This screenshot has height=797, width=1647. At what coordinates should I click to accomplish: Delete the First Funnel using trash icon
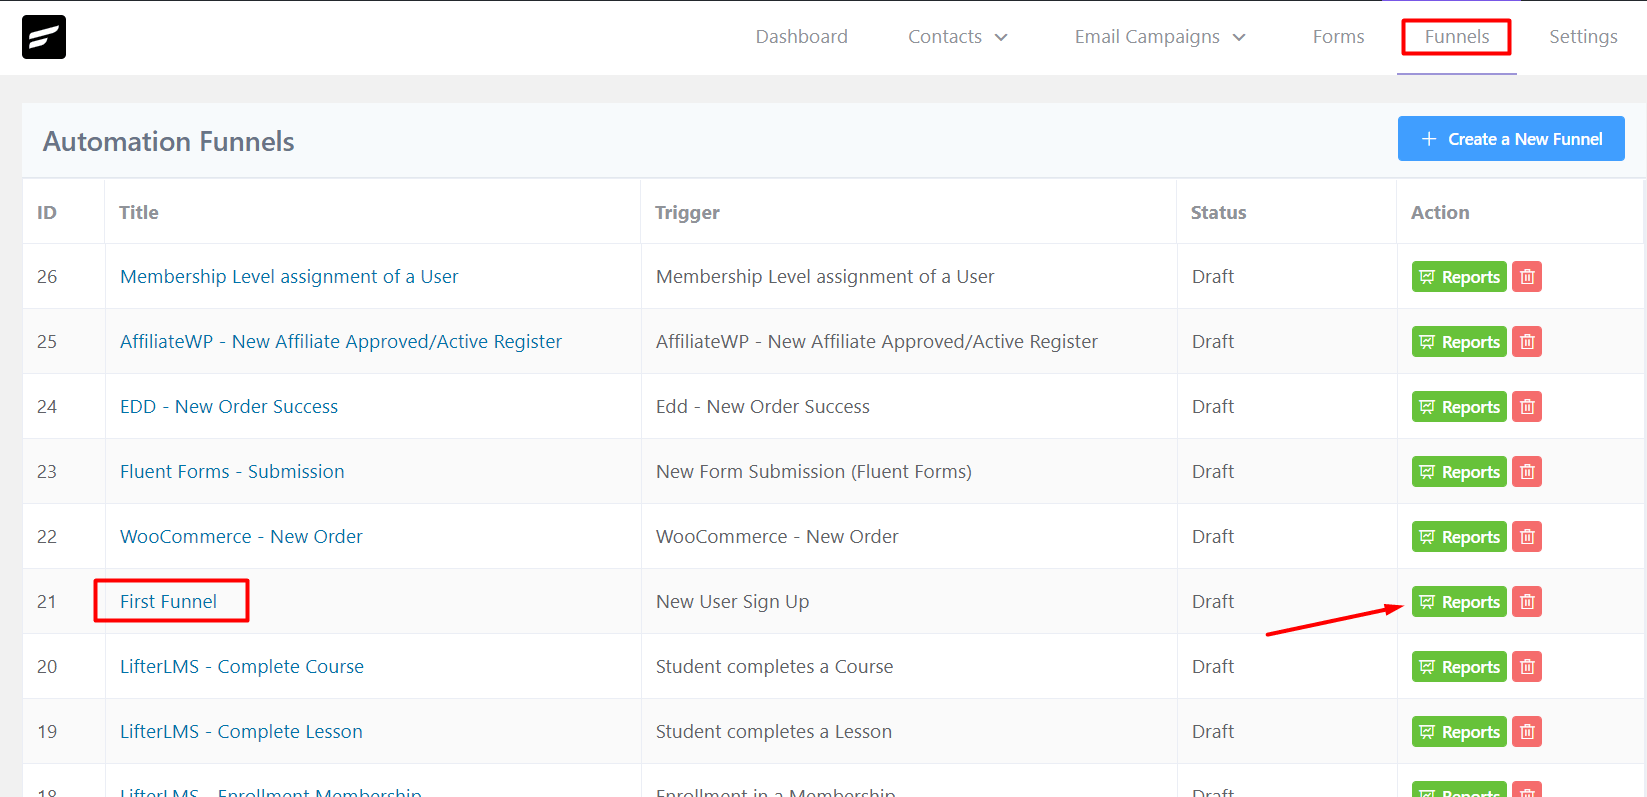point(1527,602)
